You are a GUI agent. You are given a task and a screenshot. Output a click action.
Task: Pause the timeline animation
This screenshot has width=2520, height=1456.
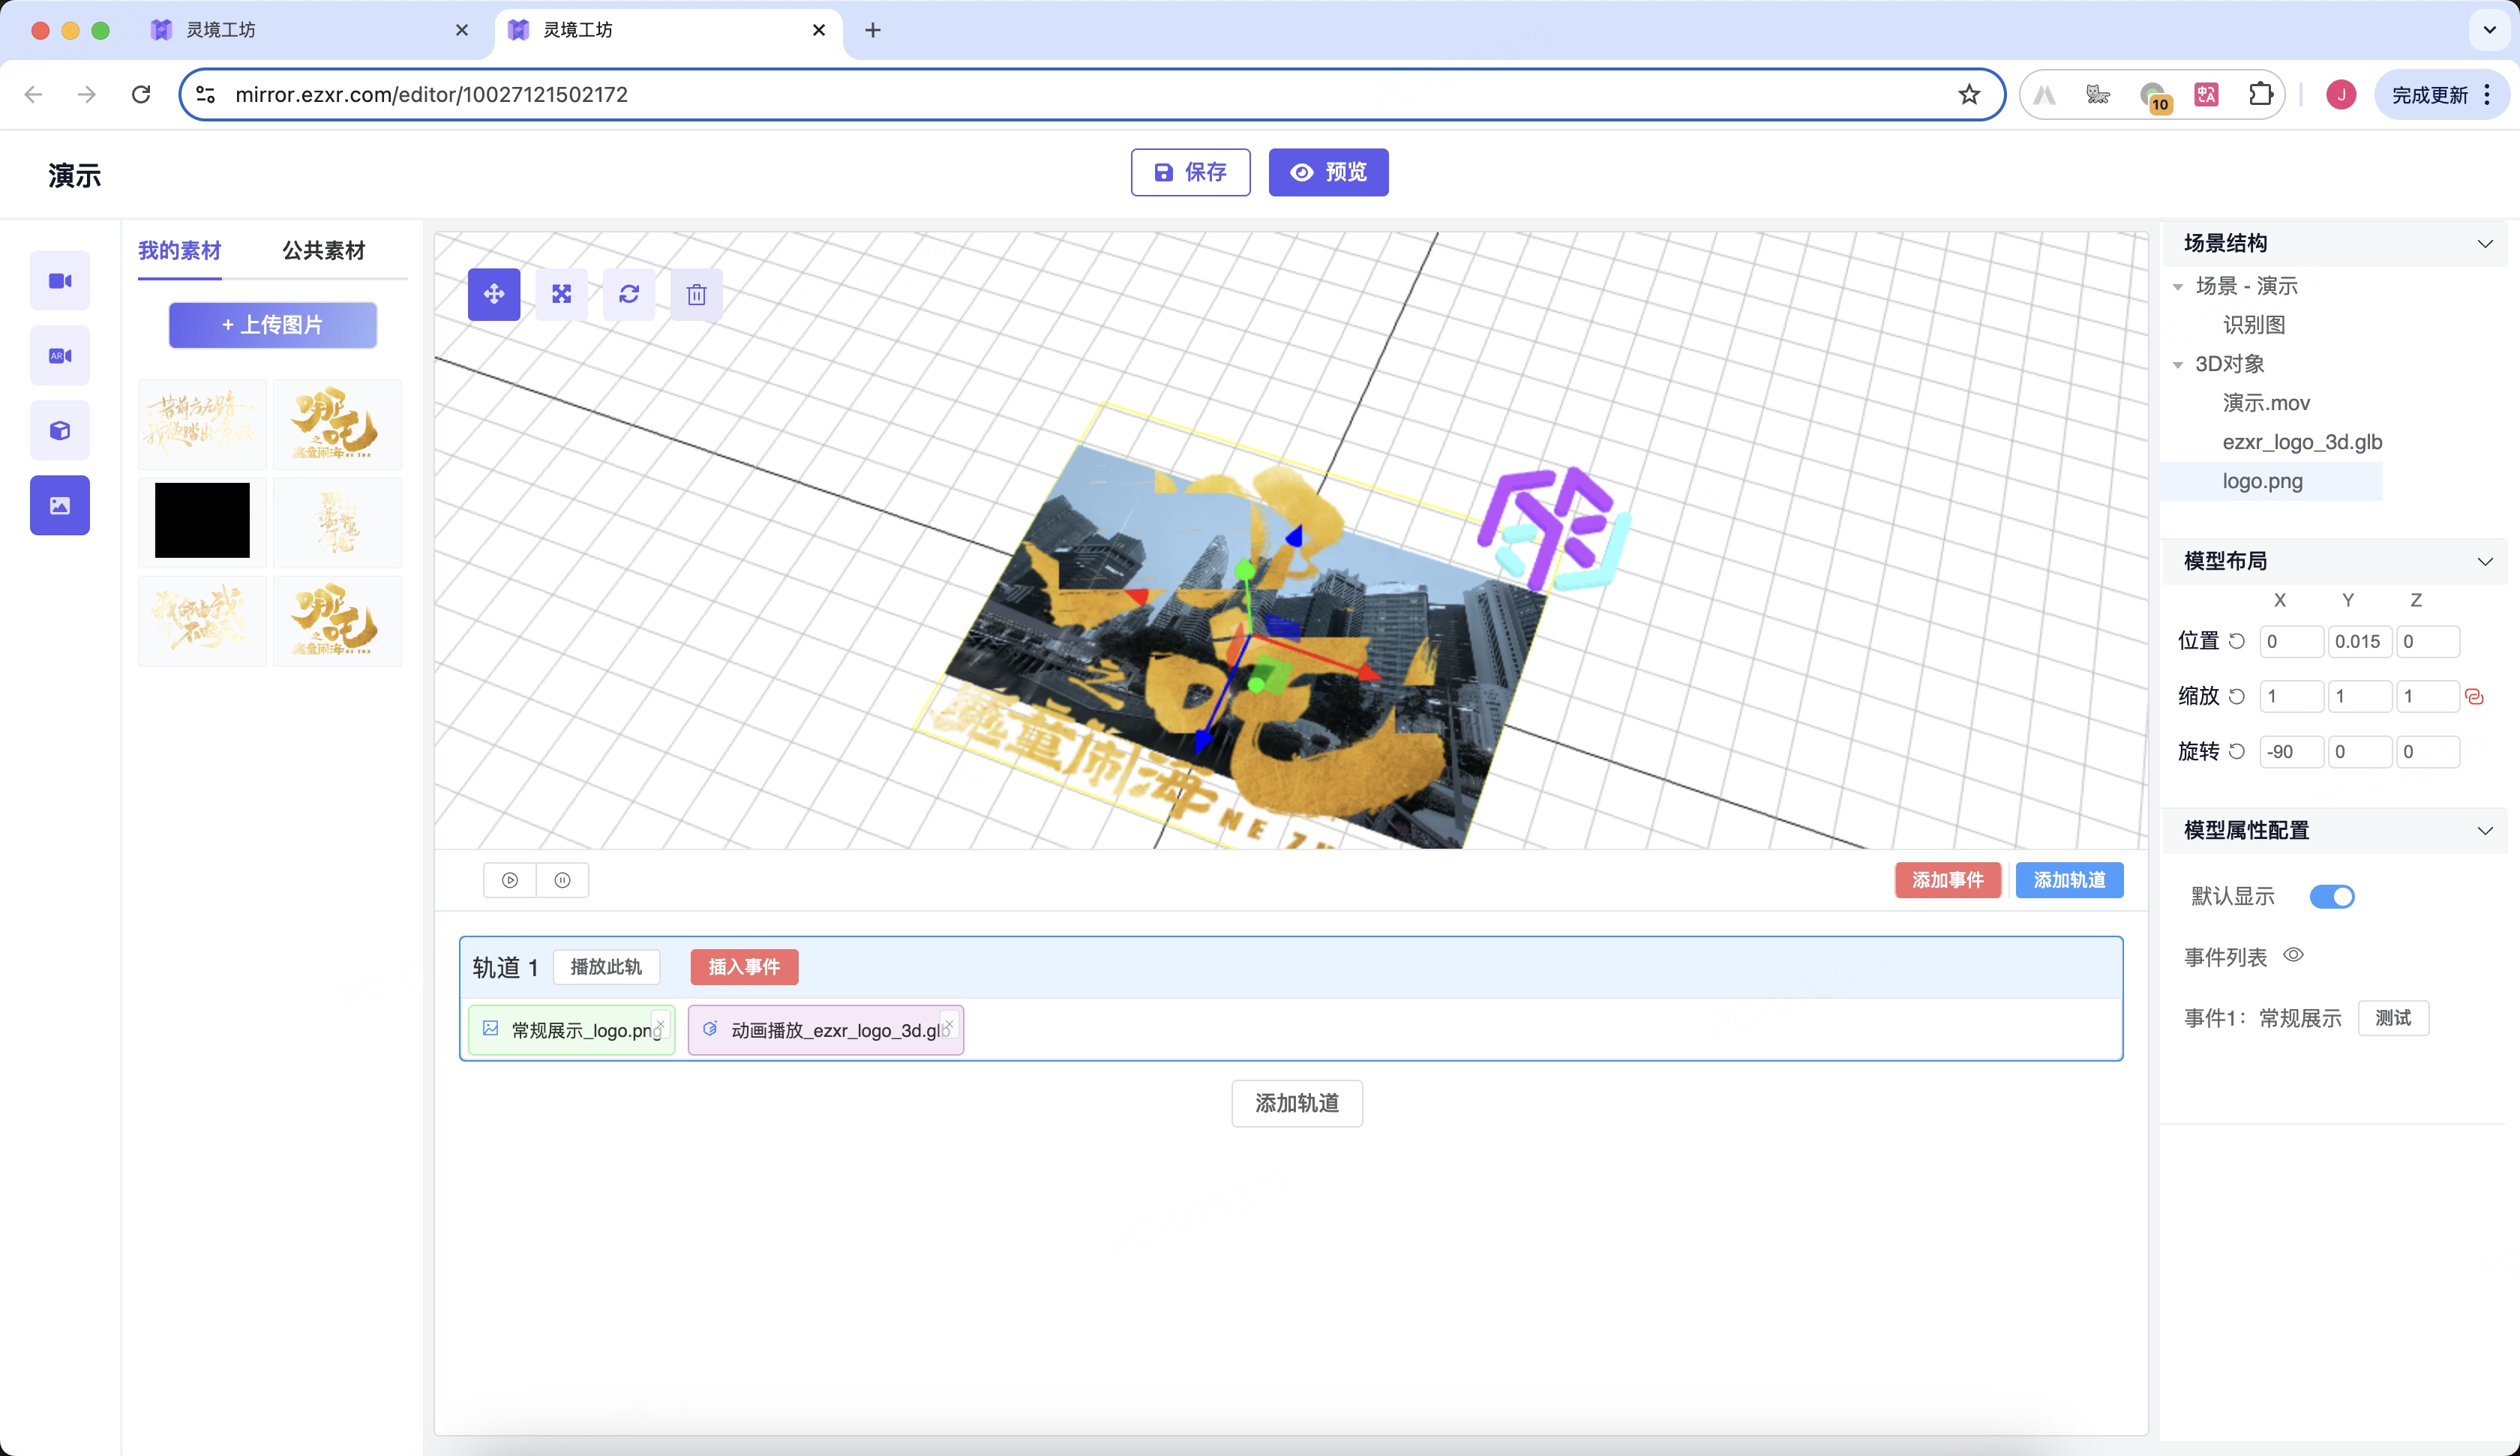(563, 880)
